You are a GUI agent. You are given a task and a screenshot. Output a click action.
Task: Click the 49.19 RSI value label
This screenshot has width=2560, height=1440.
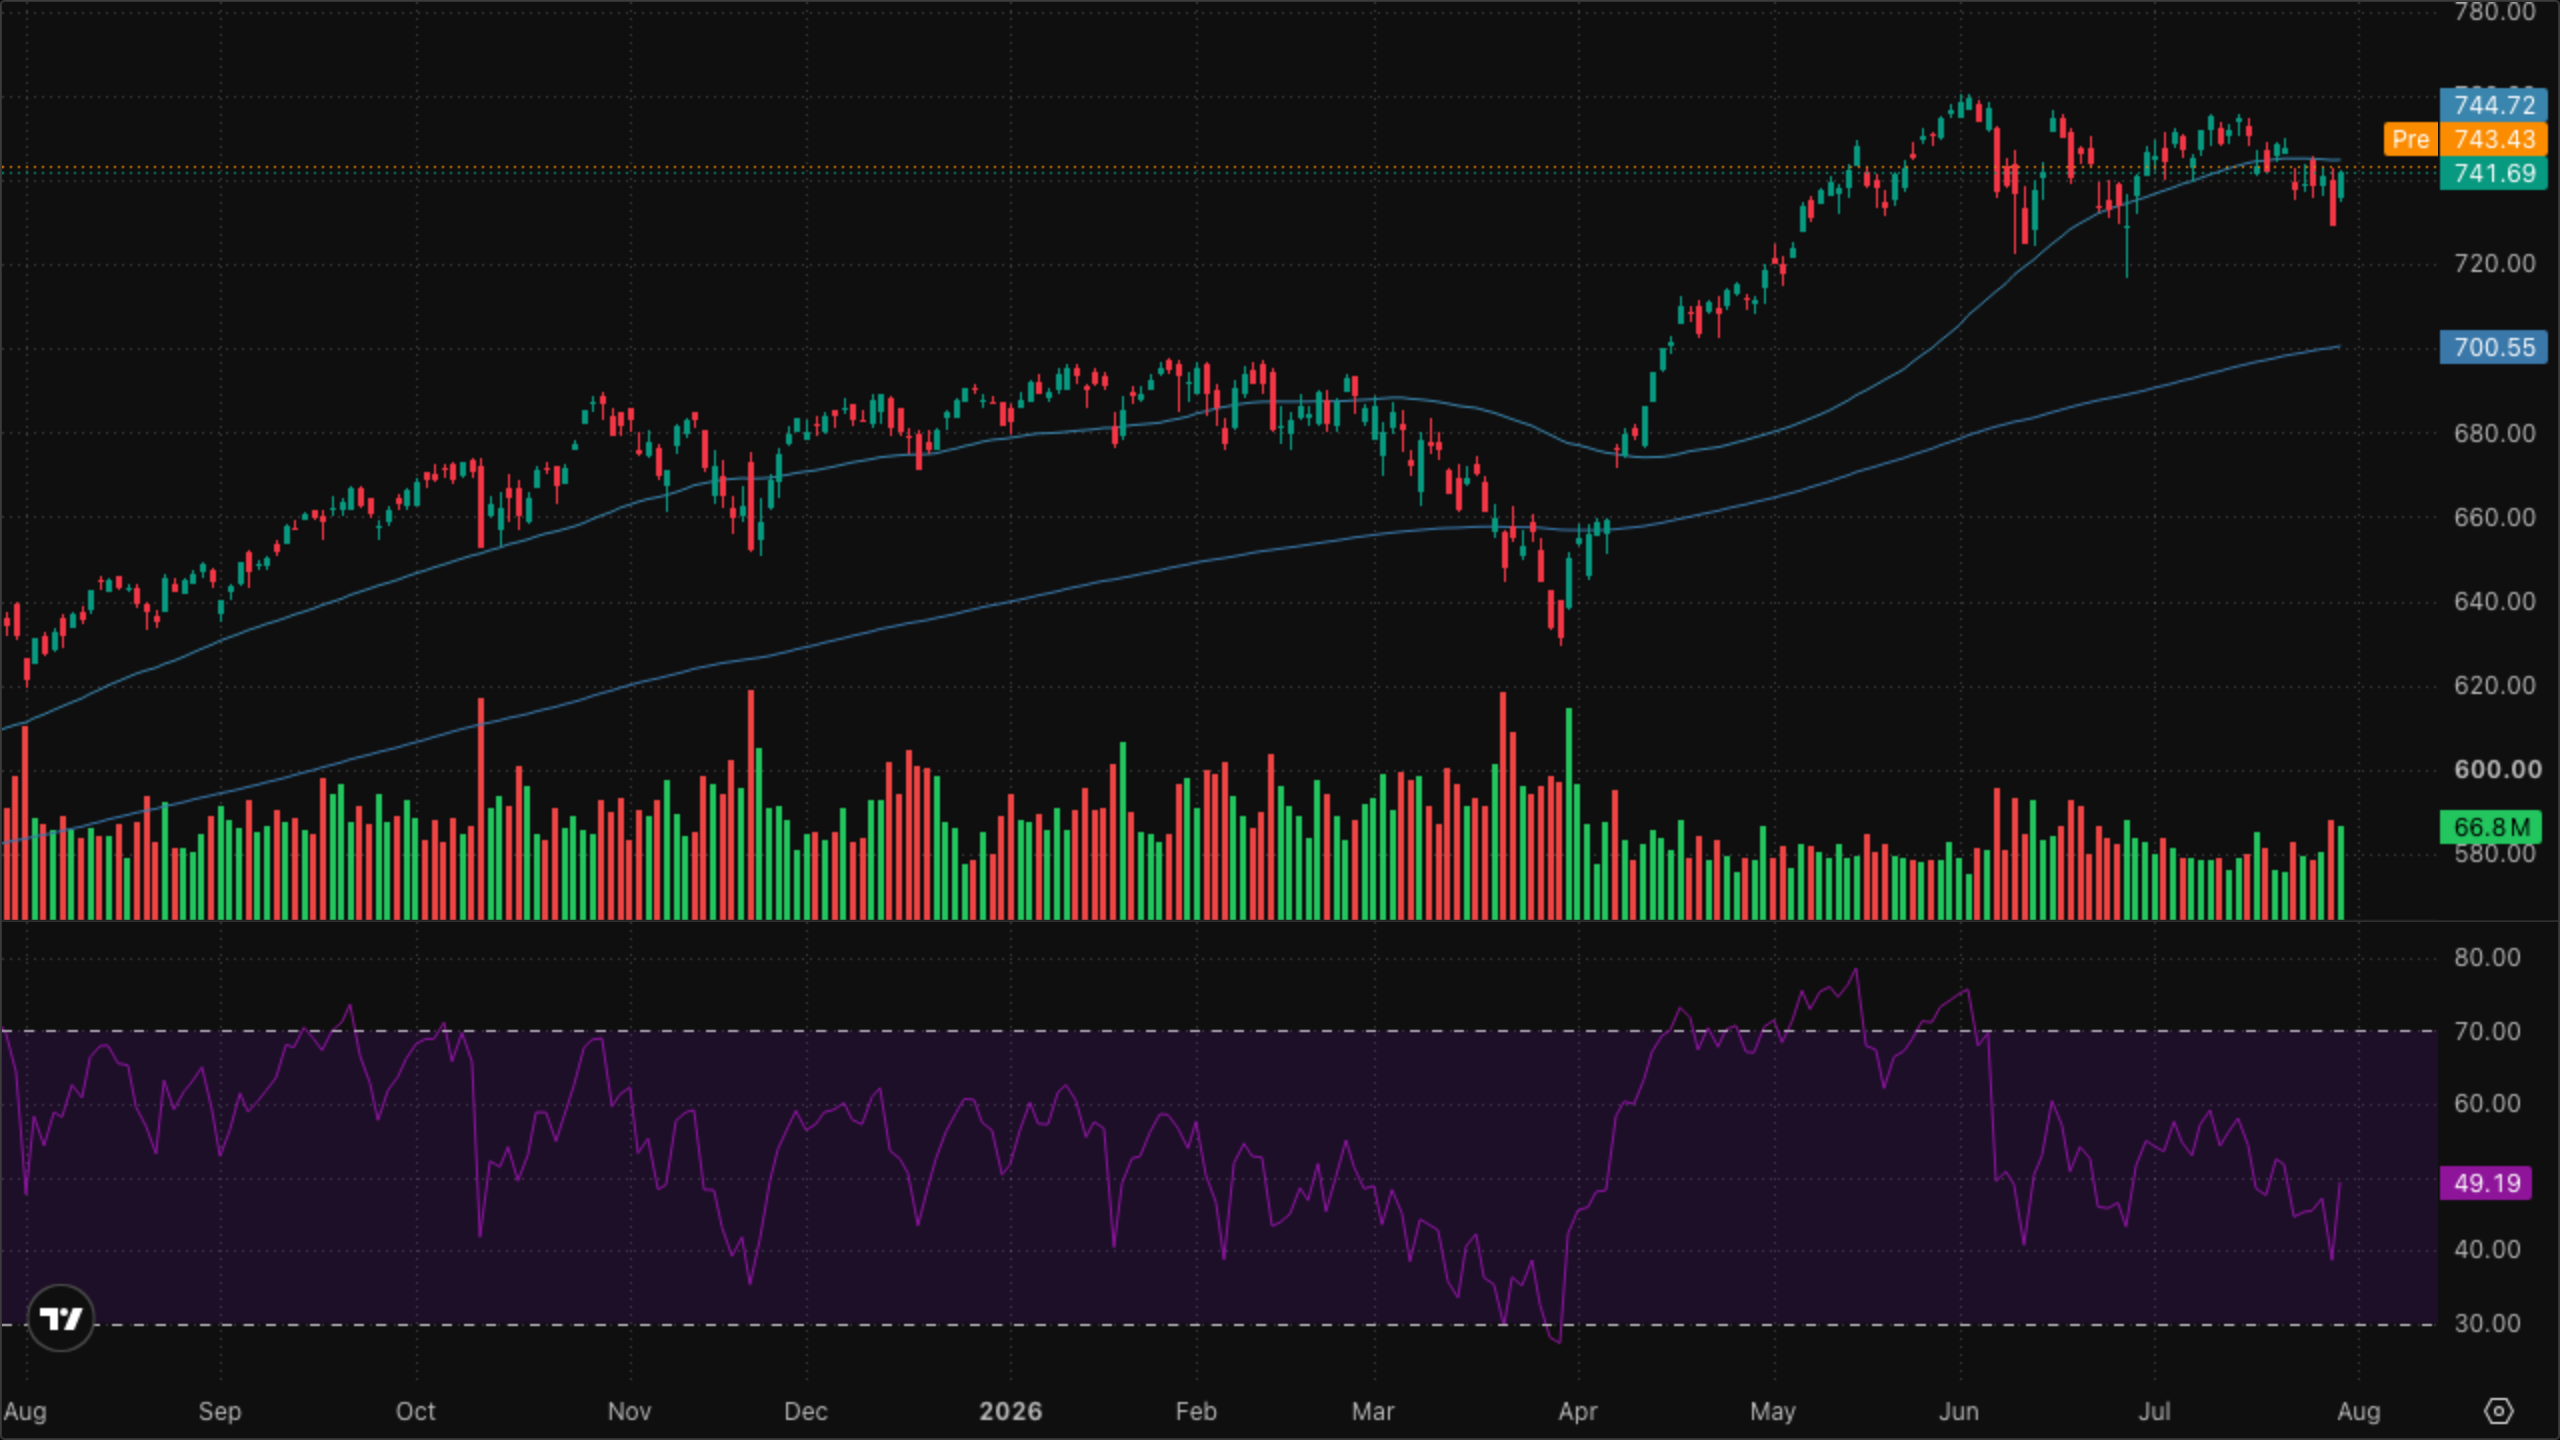pyautogui.click(x=2486, y=1183)
